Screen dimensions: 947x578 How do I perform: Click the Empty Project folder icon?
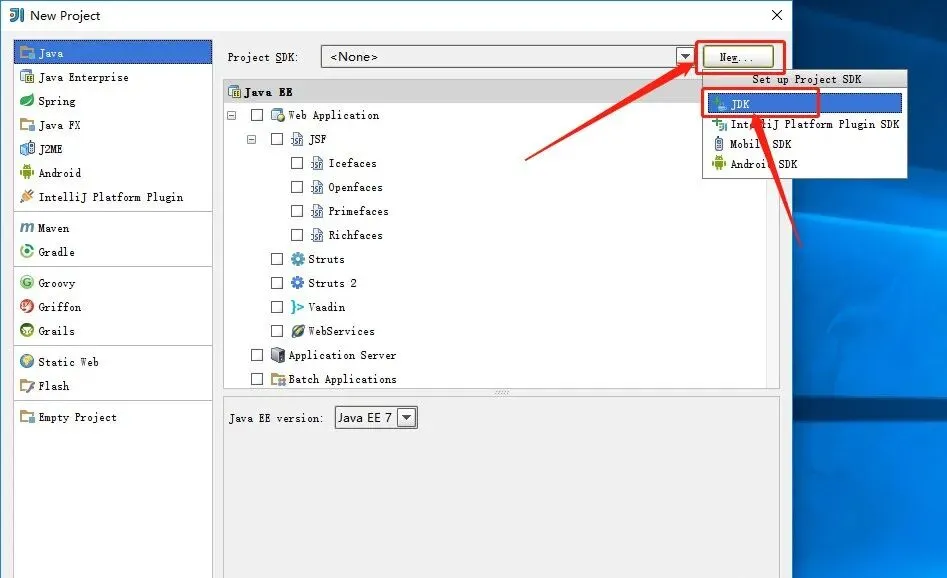point(27,417)
